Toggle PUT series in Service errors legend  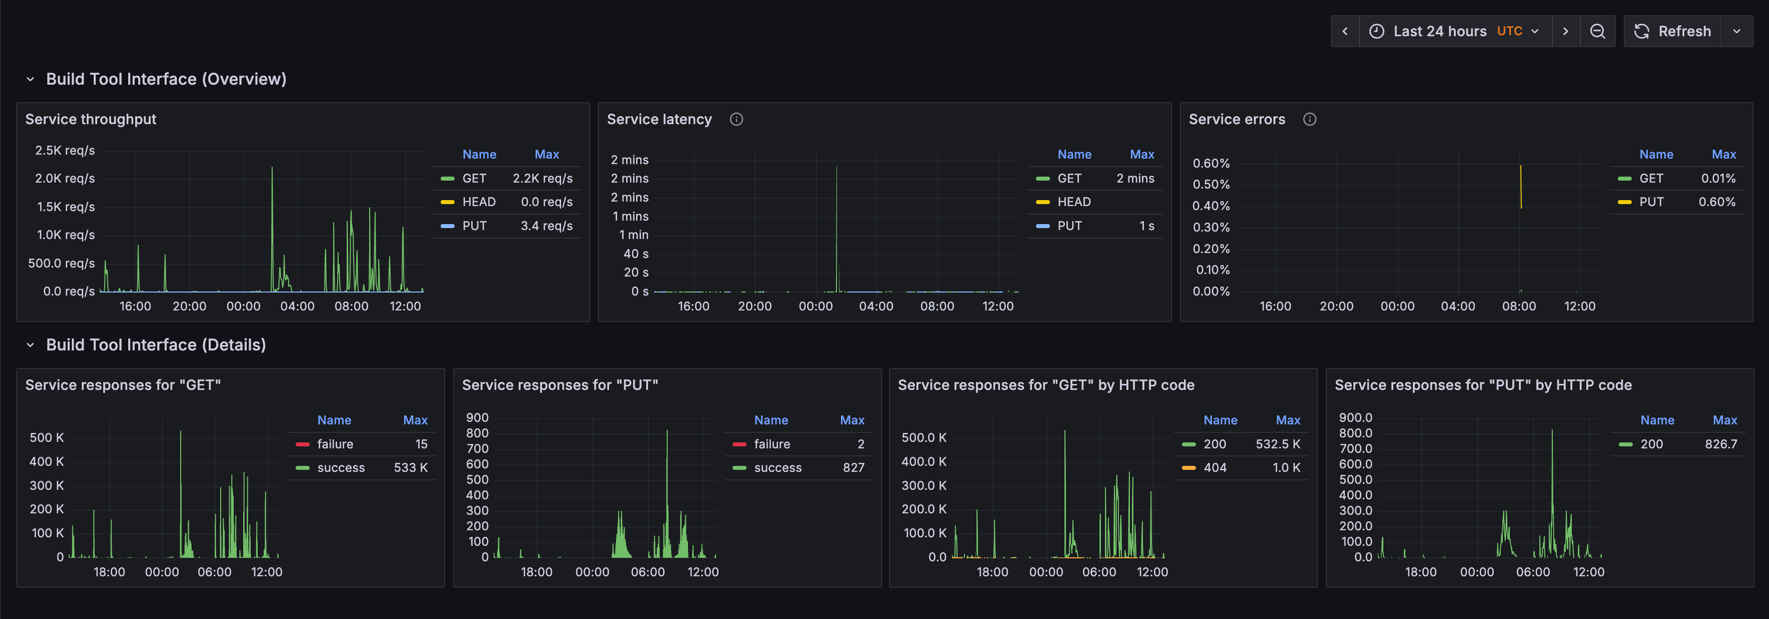coord(1651,202)
